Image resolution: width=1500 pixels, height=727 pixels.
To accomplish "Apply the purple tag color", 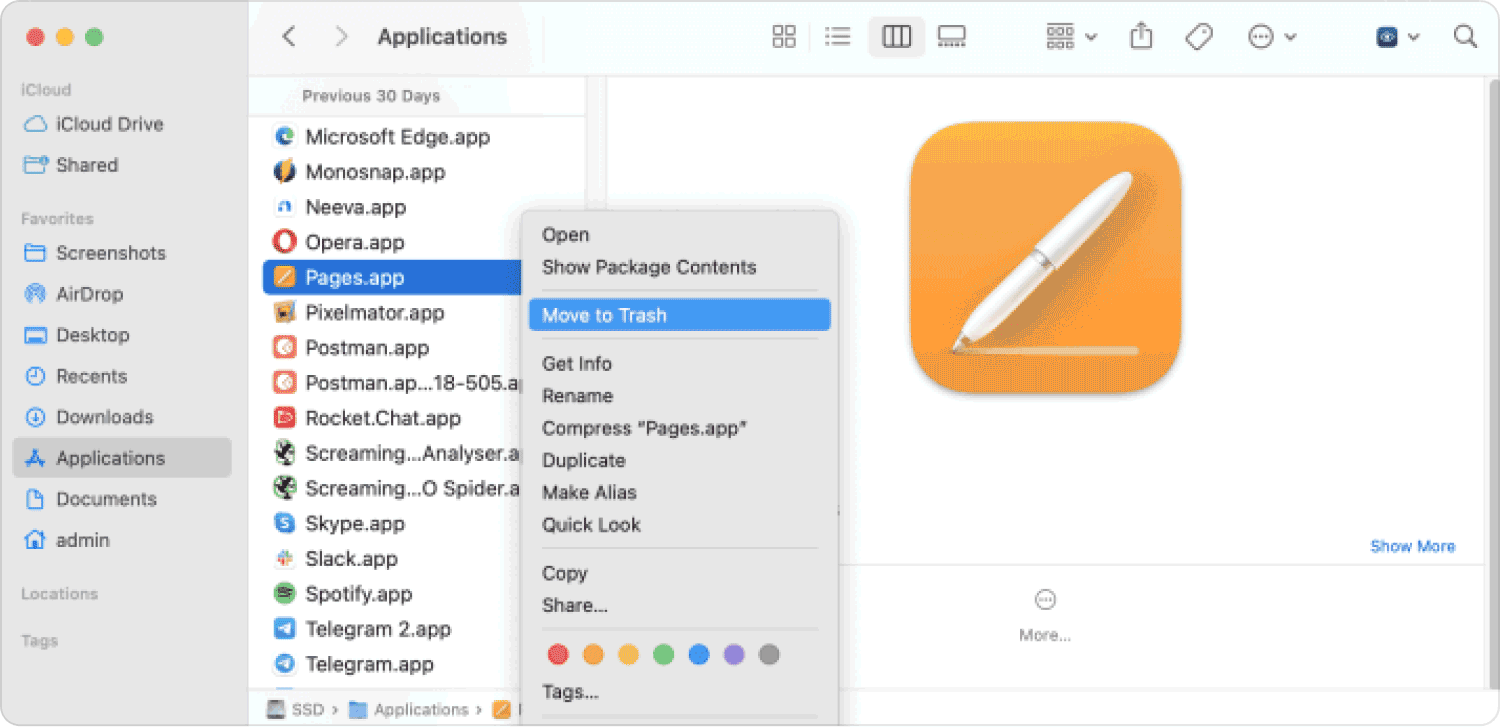I will (734, 655).
